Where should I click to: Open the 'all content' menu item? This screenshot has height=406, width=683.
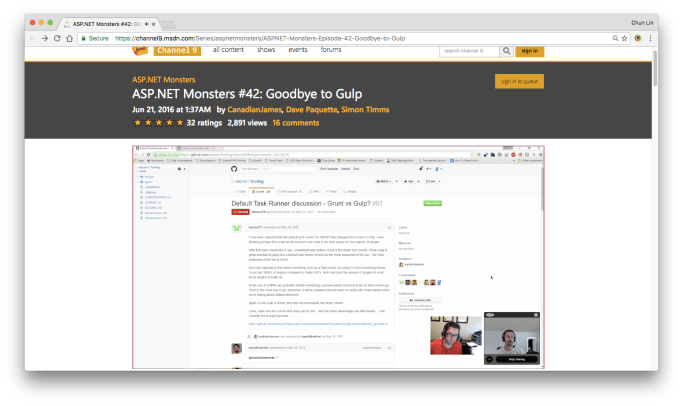click(228, 49)
